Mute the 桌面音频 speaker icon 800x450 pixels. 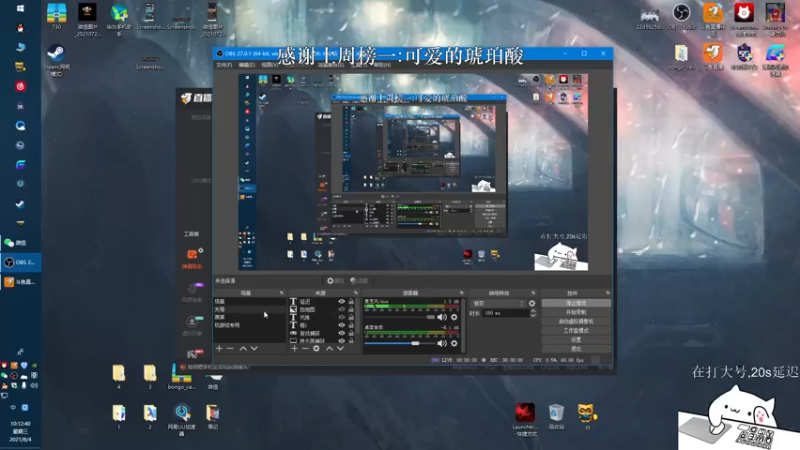tap(442, 343)
